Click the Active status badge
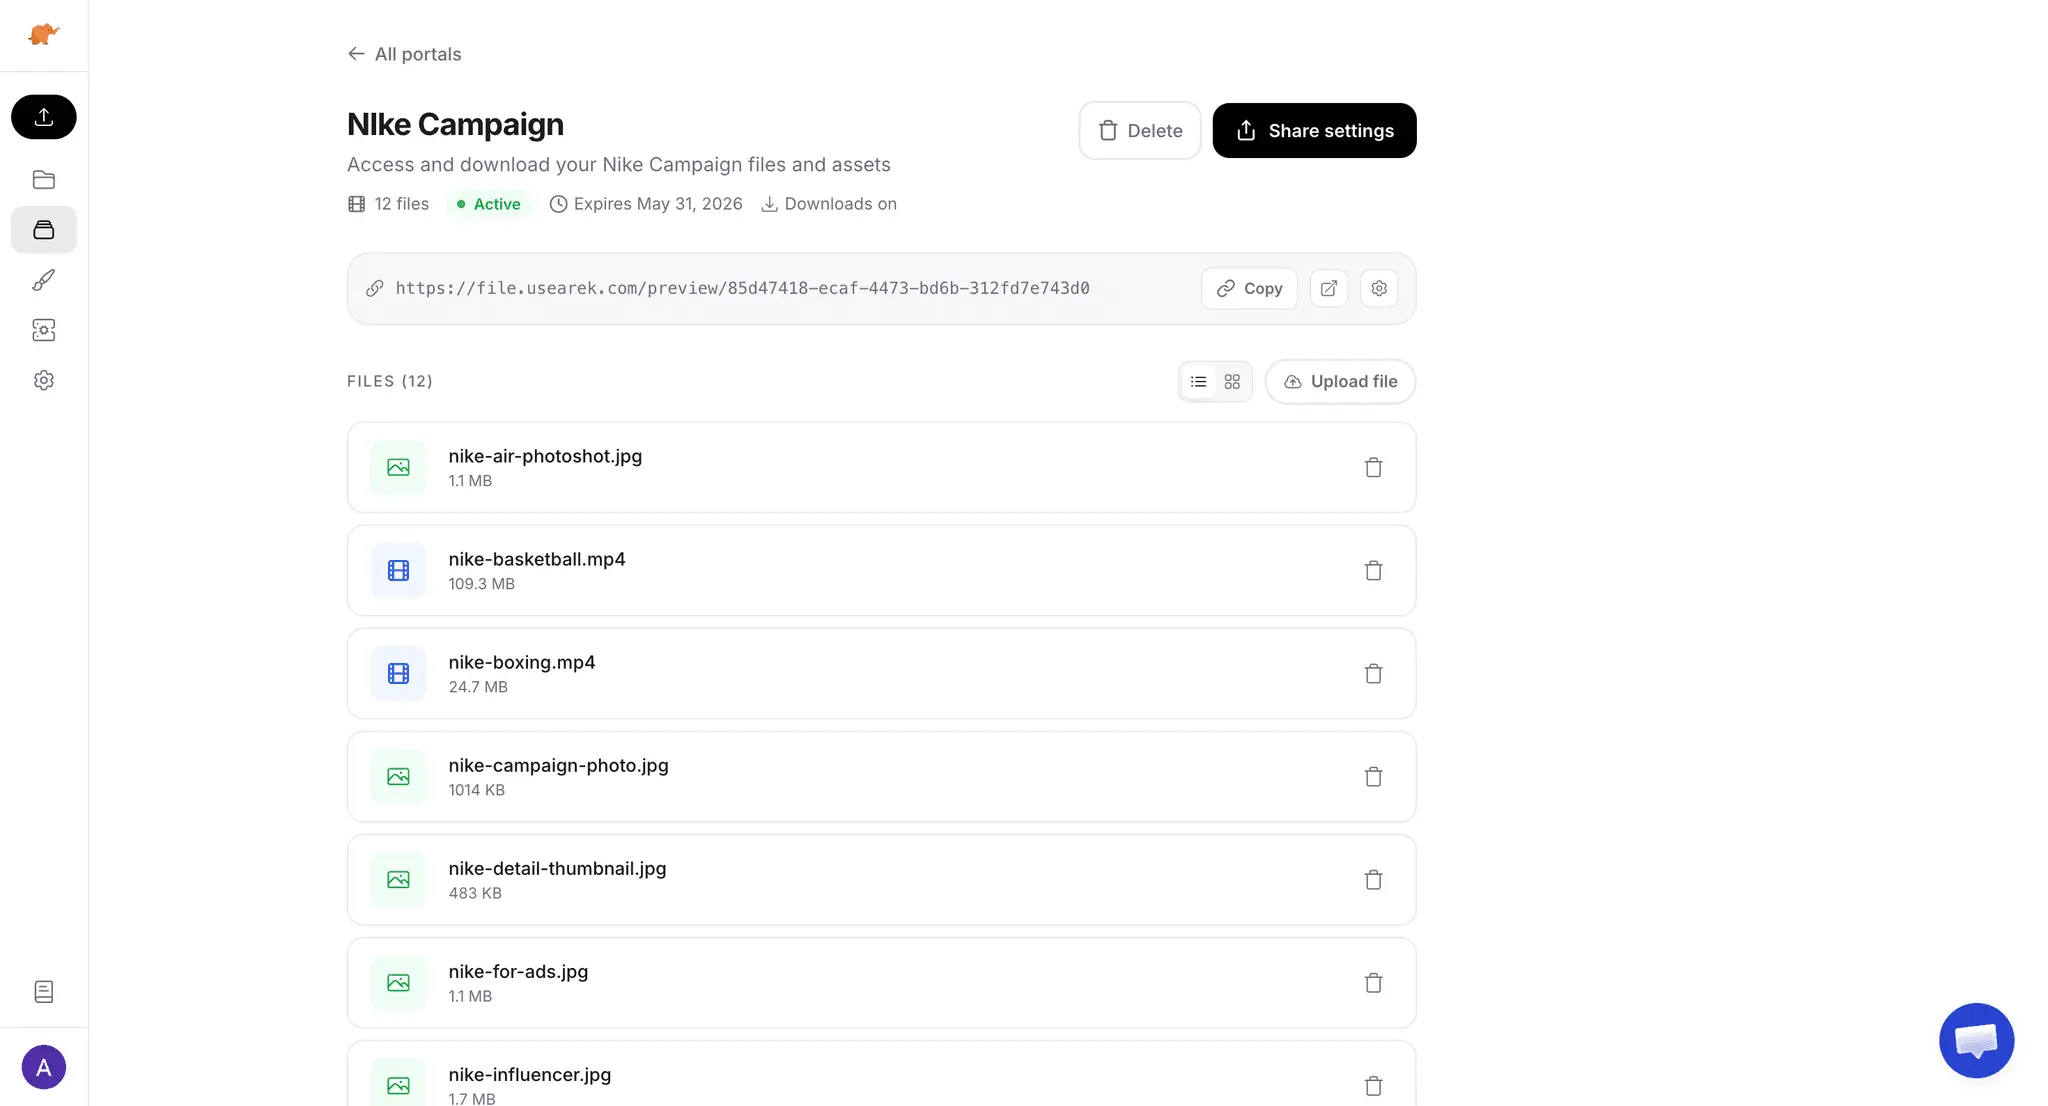The image size is (2048, 1106). (x=488, y=204)
